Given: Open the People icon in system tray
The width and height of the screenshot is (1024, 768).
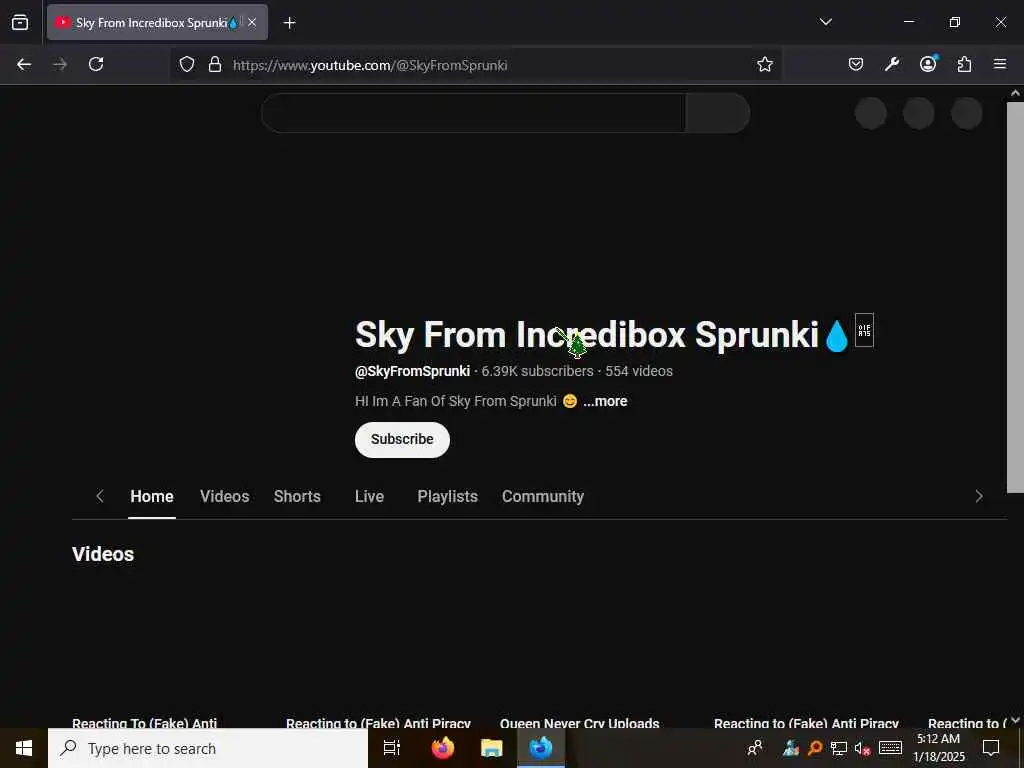Looking at the screenshot, I should coord(754,748).
